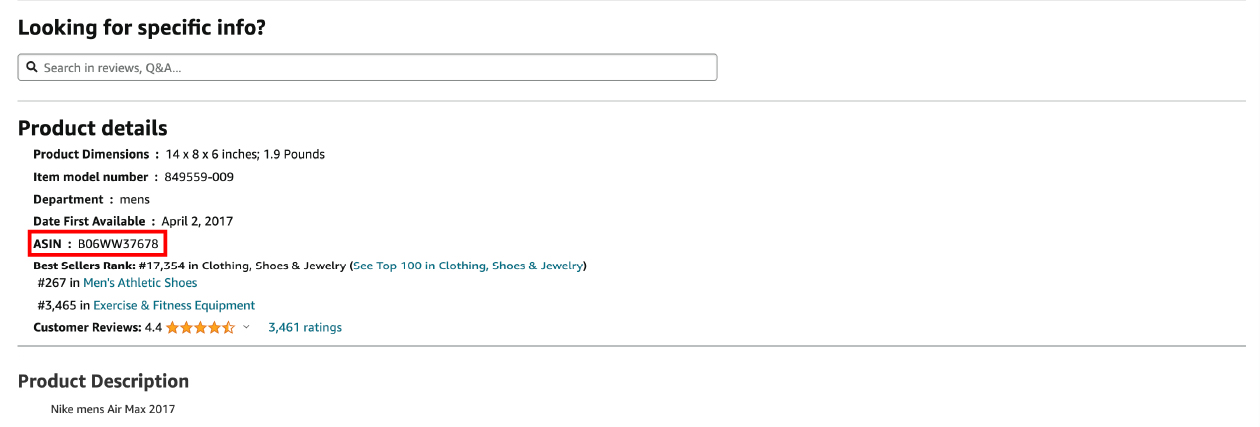The width and height of the screenshot is (1260, 427).
Task: Click the highlighted ASIN B06WW37678 value
Action: point(118,244)
